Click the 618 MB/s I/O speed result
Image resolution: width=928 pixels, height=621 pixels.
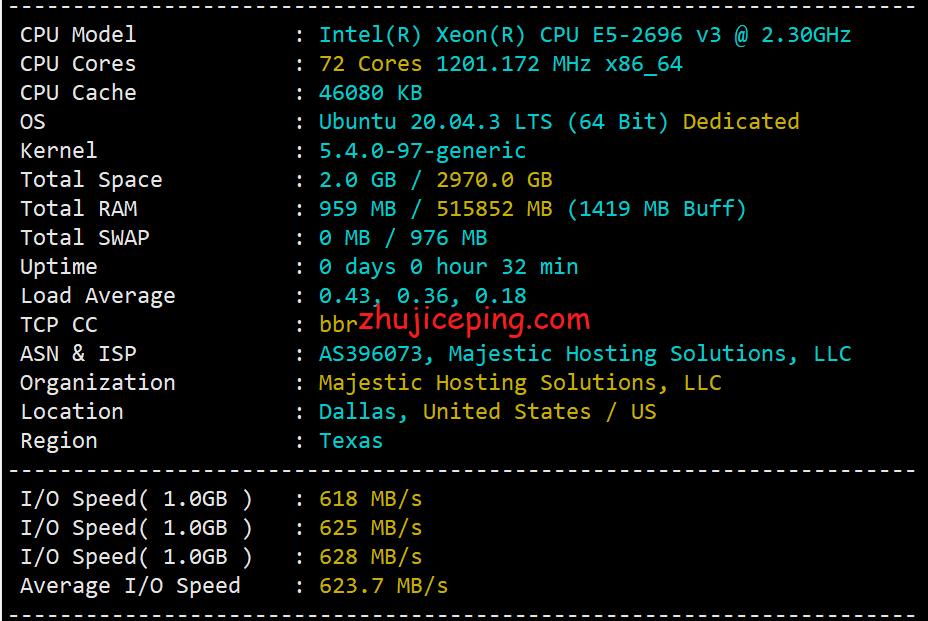click(x=370, y=499)
